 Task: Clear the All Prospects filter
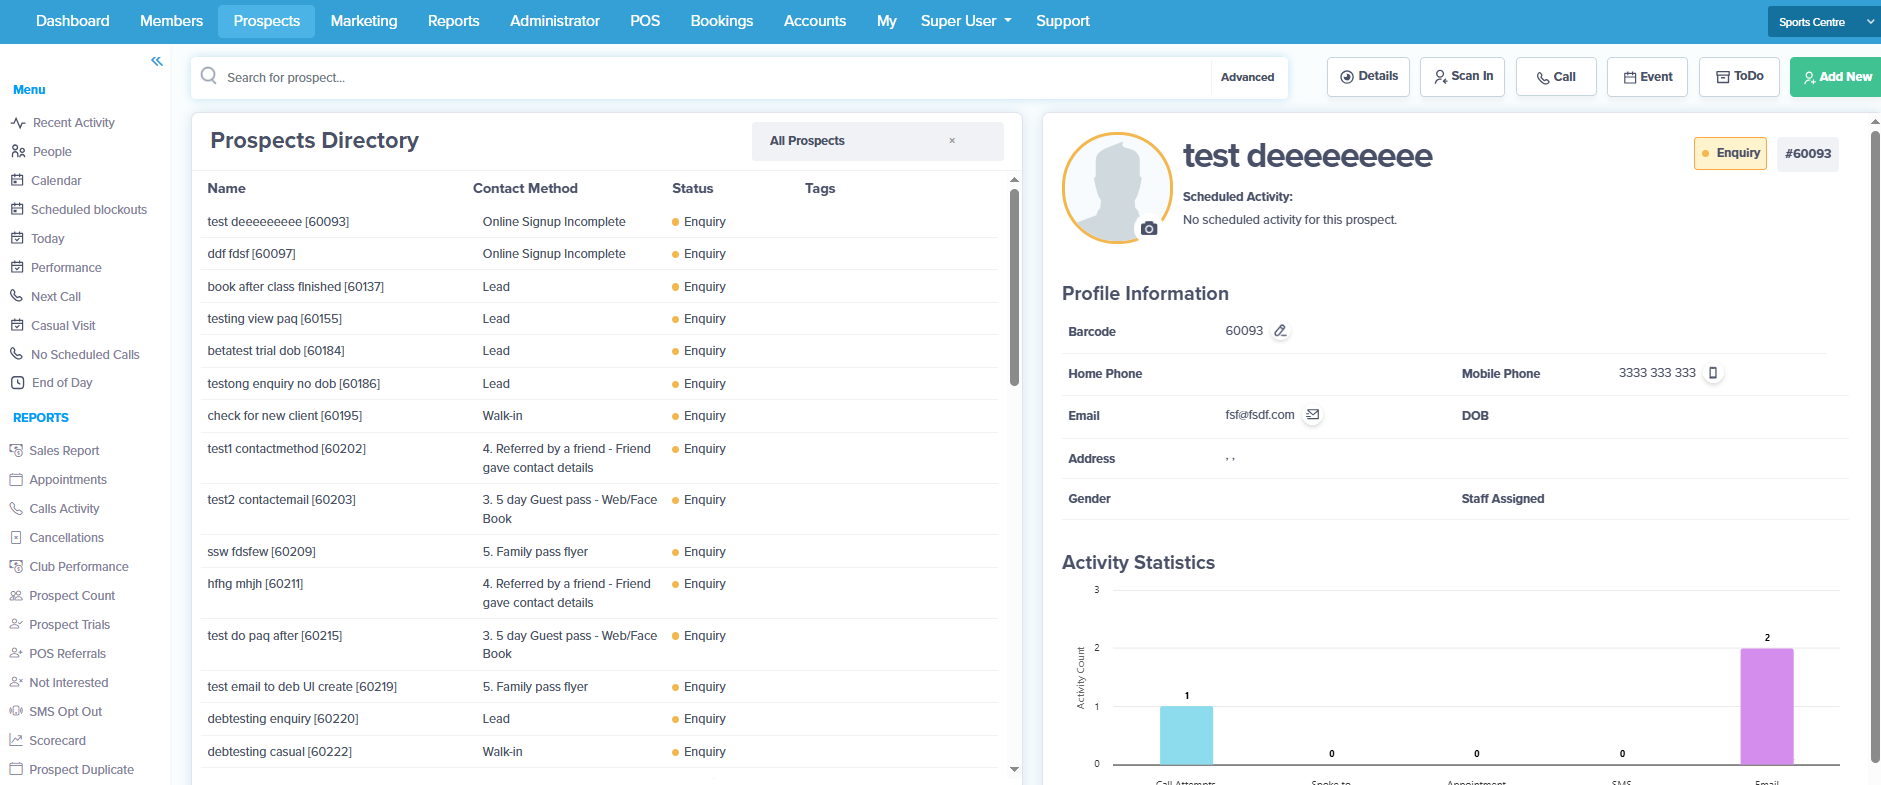tap(952, 141)
